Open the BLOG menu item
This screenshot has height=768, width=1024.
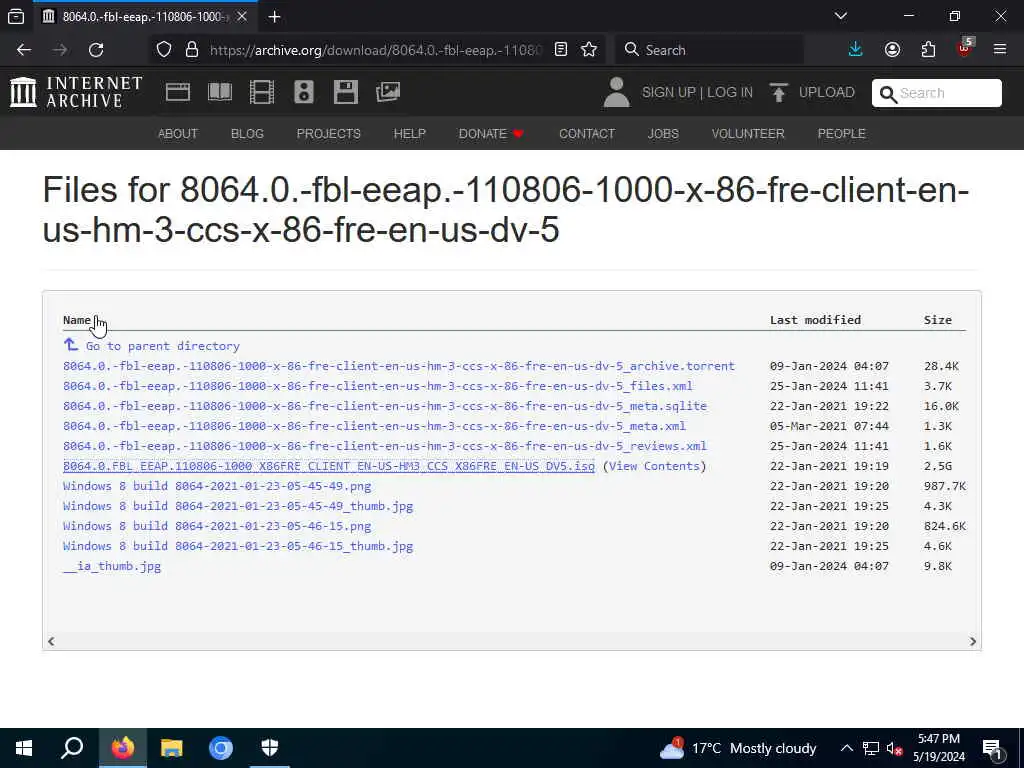[x=247, y=134]
